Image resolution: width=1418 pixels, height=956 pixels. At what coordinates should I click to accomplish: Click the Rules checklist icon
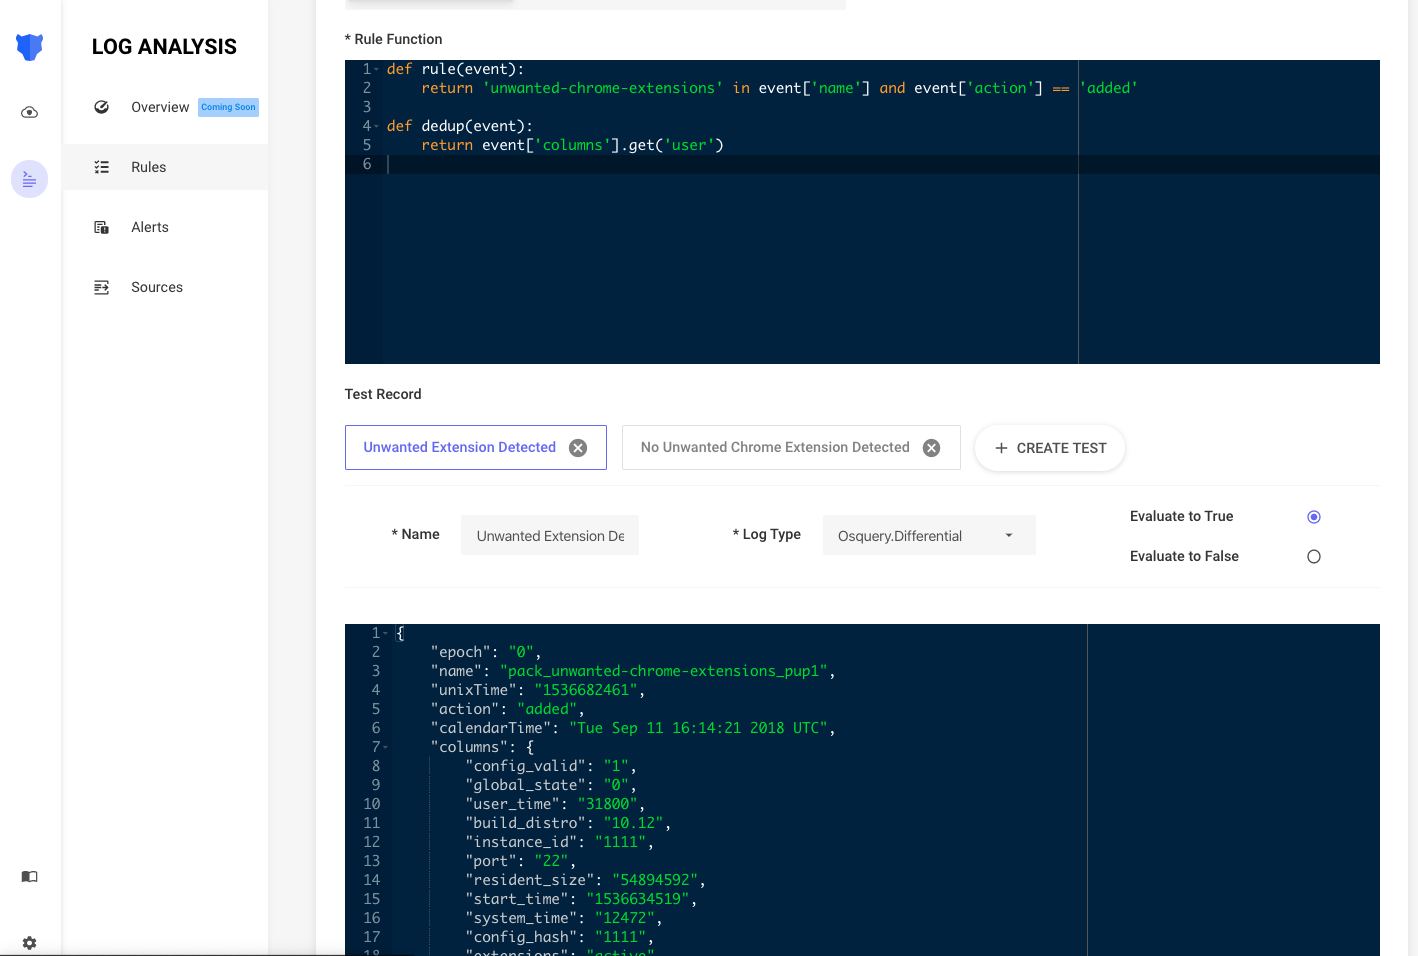[x=101, y=167]
